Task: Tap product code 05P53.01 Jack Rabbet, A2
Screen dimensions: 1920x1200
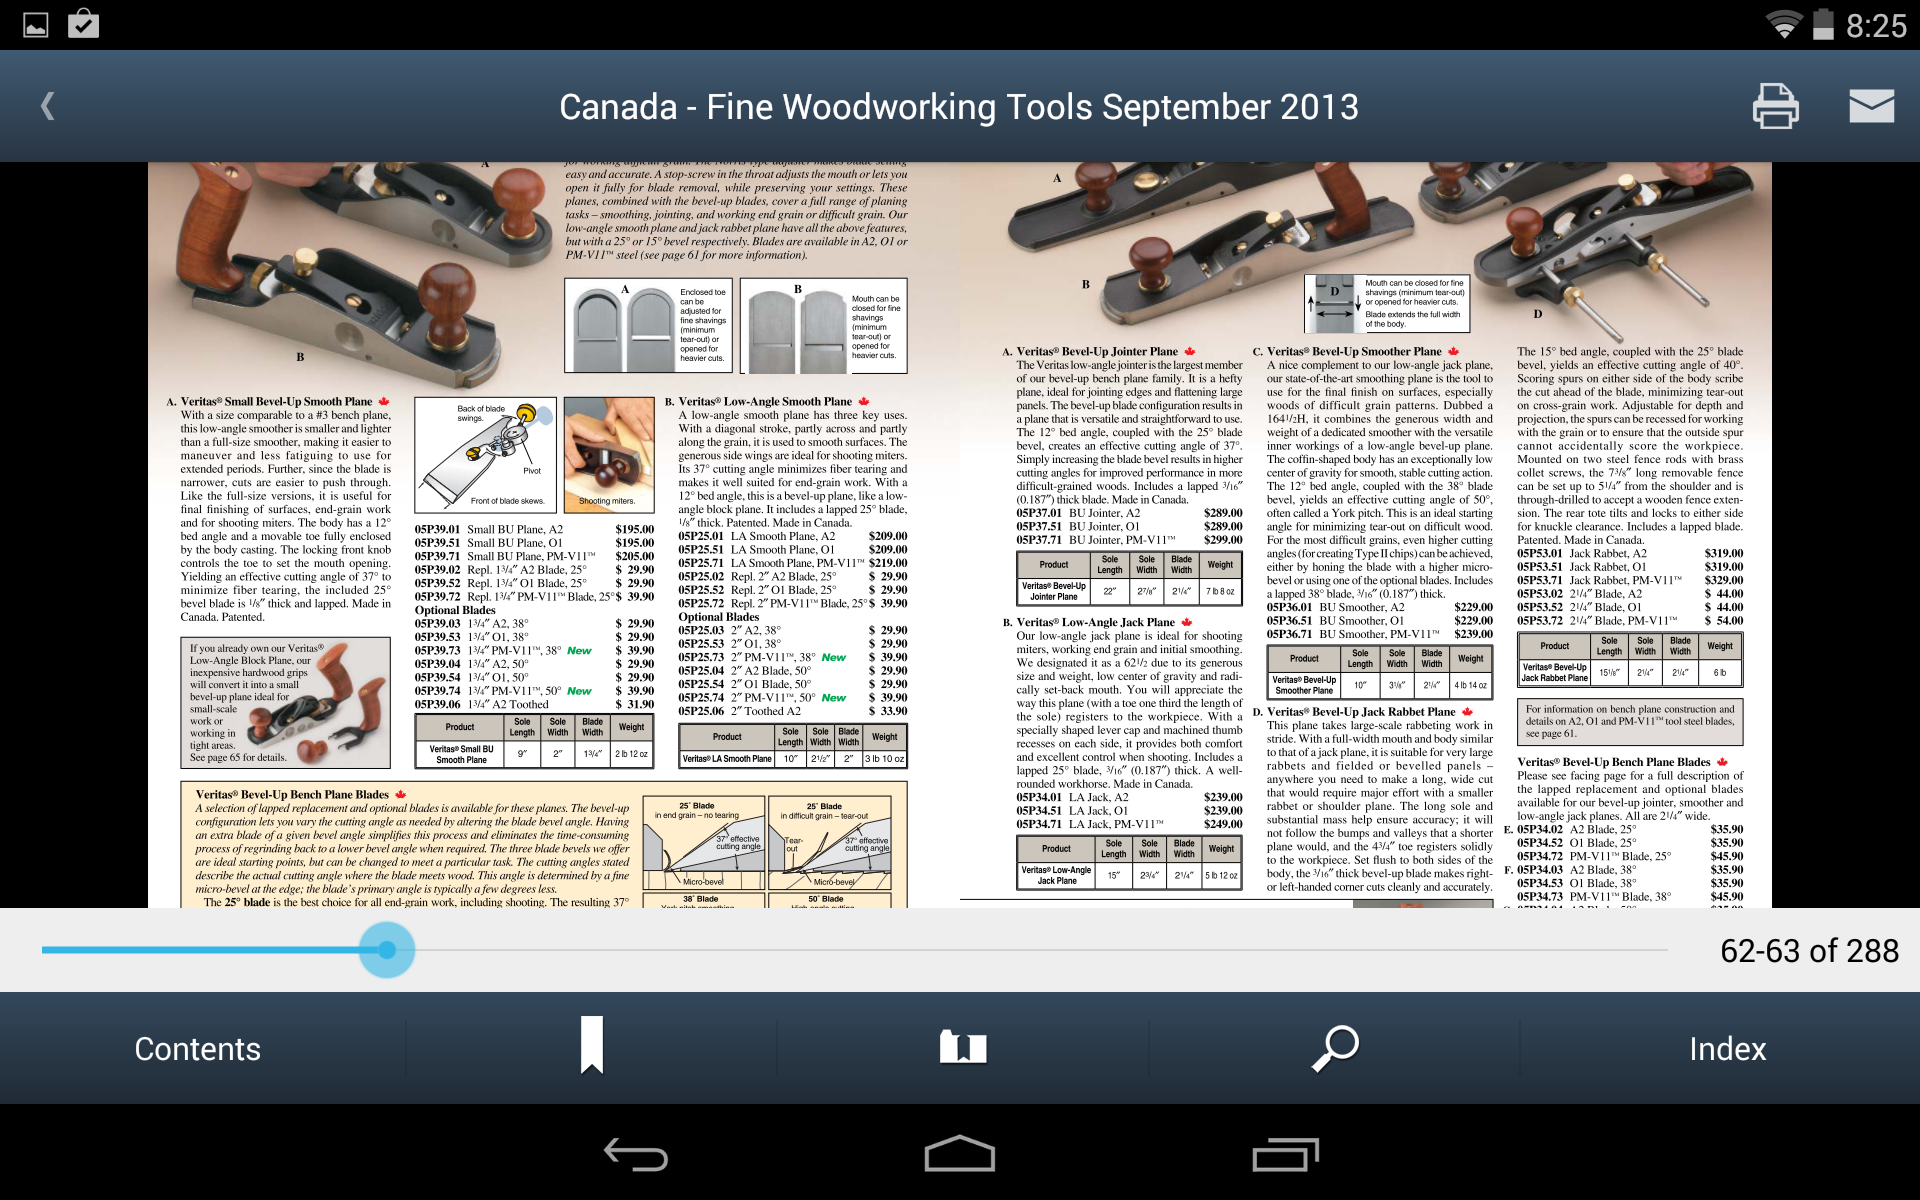Action: [x=1630, y=553]
